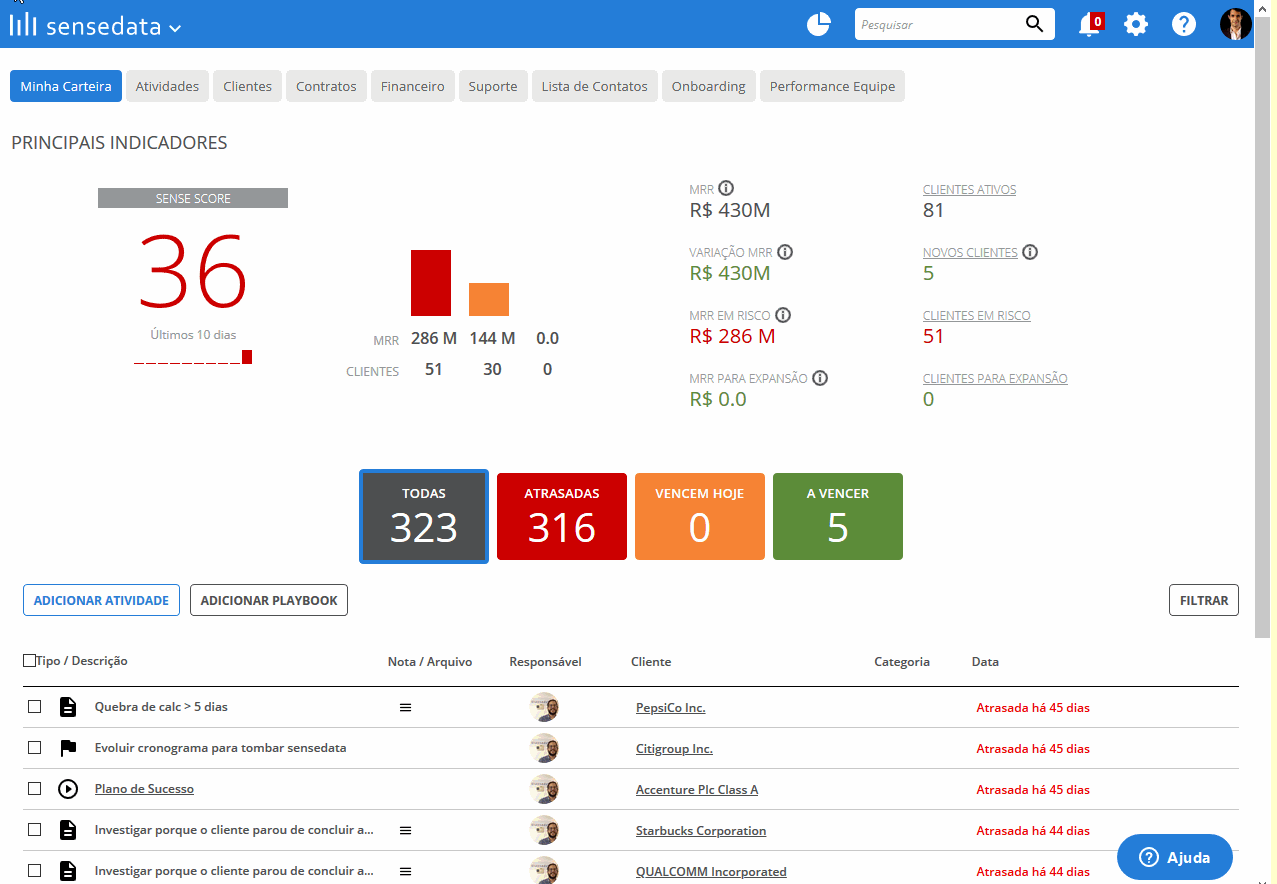The width and height of the screenshot is (1277, 884).
Task: Check the box for Quebra de calc row
Action: 35,707
